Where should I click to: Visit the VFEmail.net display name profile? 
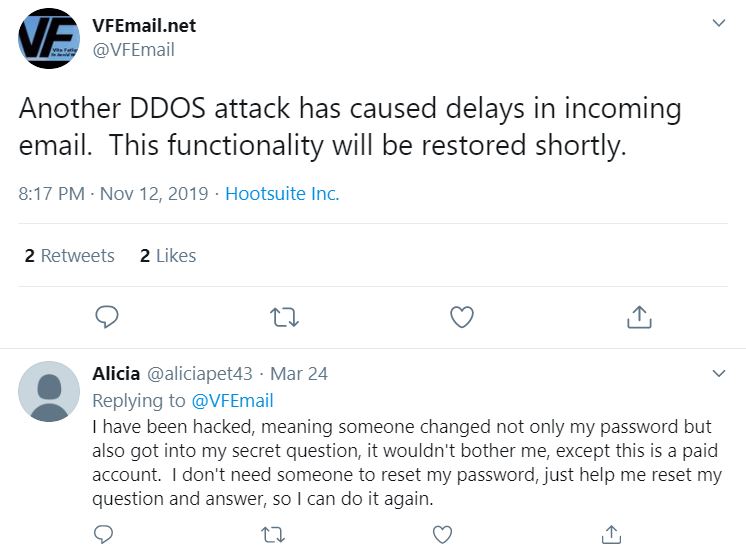tap(144, 26)
